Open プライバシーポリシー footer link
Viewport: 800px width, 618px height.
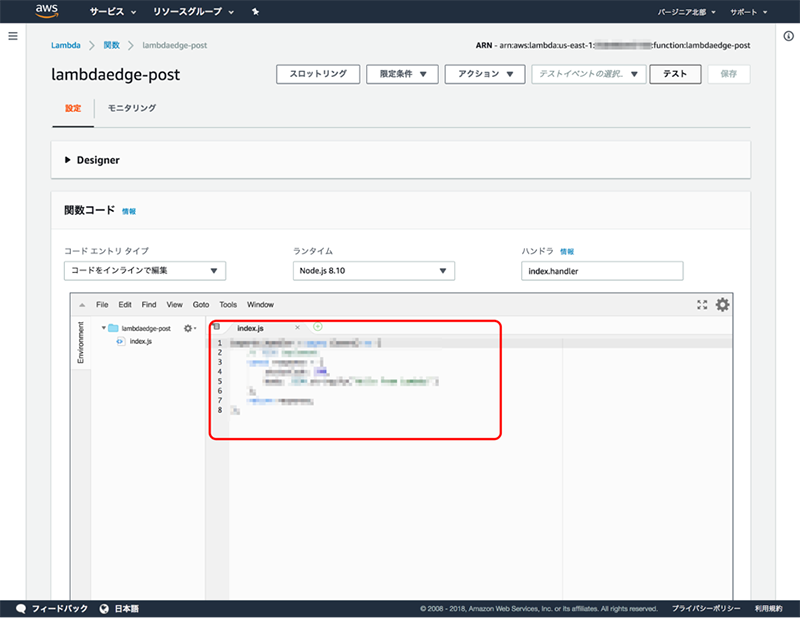(706, 608)
